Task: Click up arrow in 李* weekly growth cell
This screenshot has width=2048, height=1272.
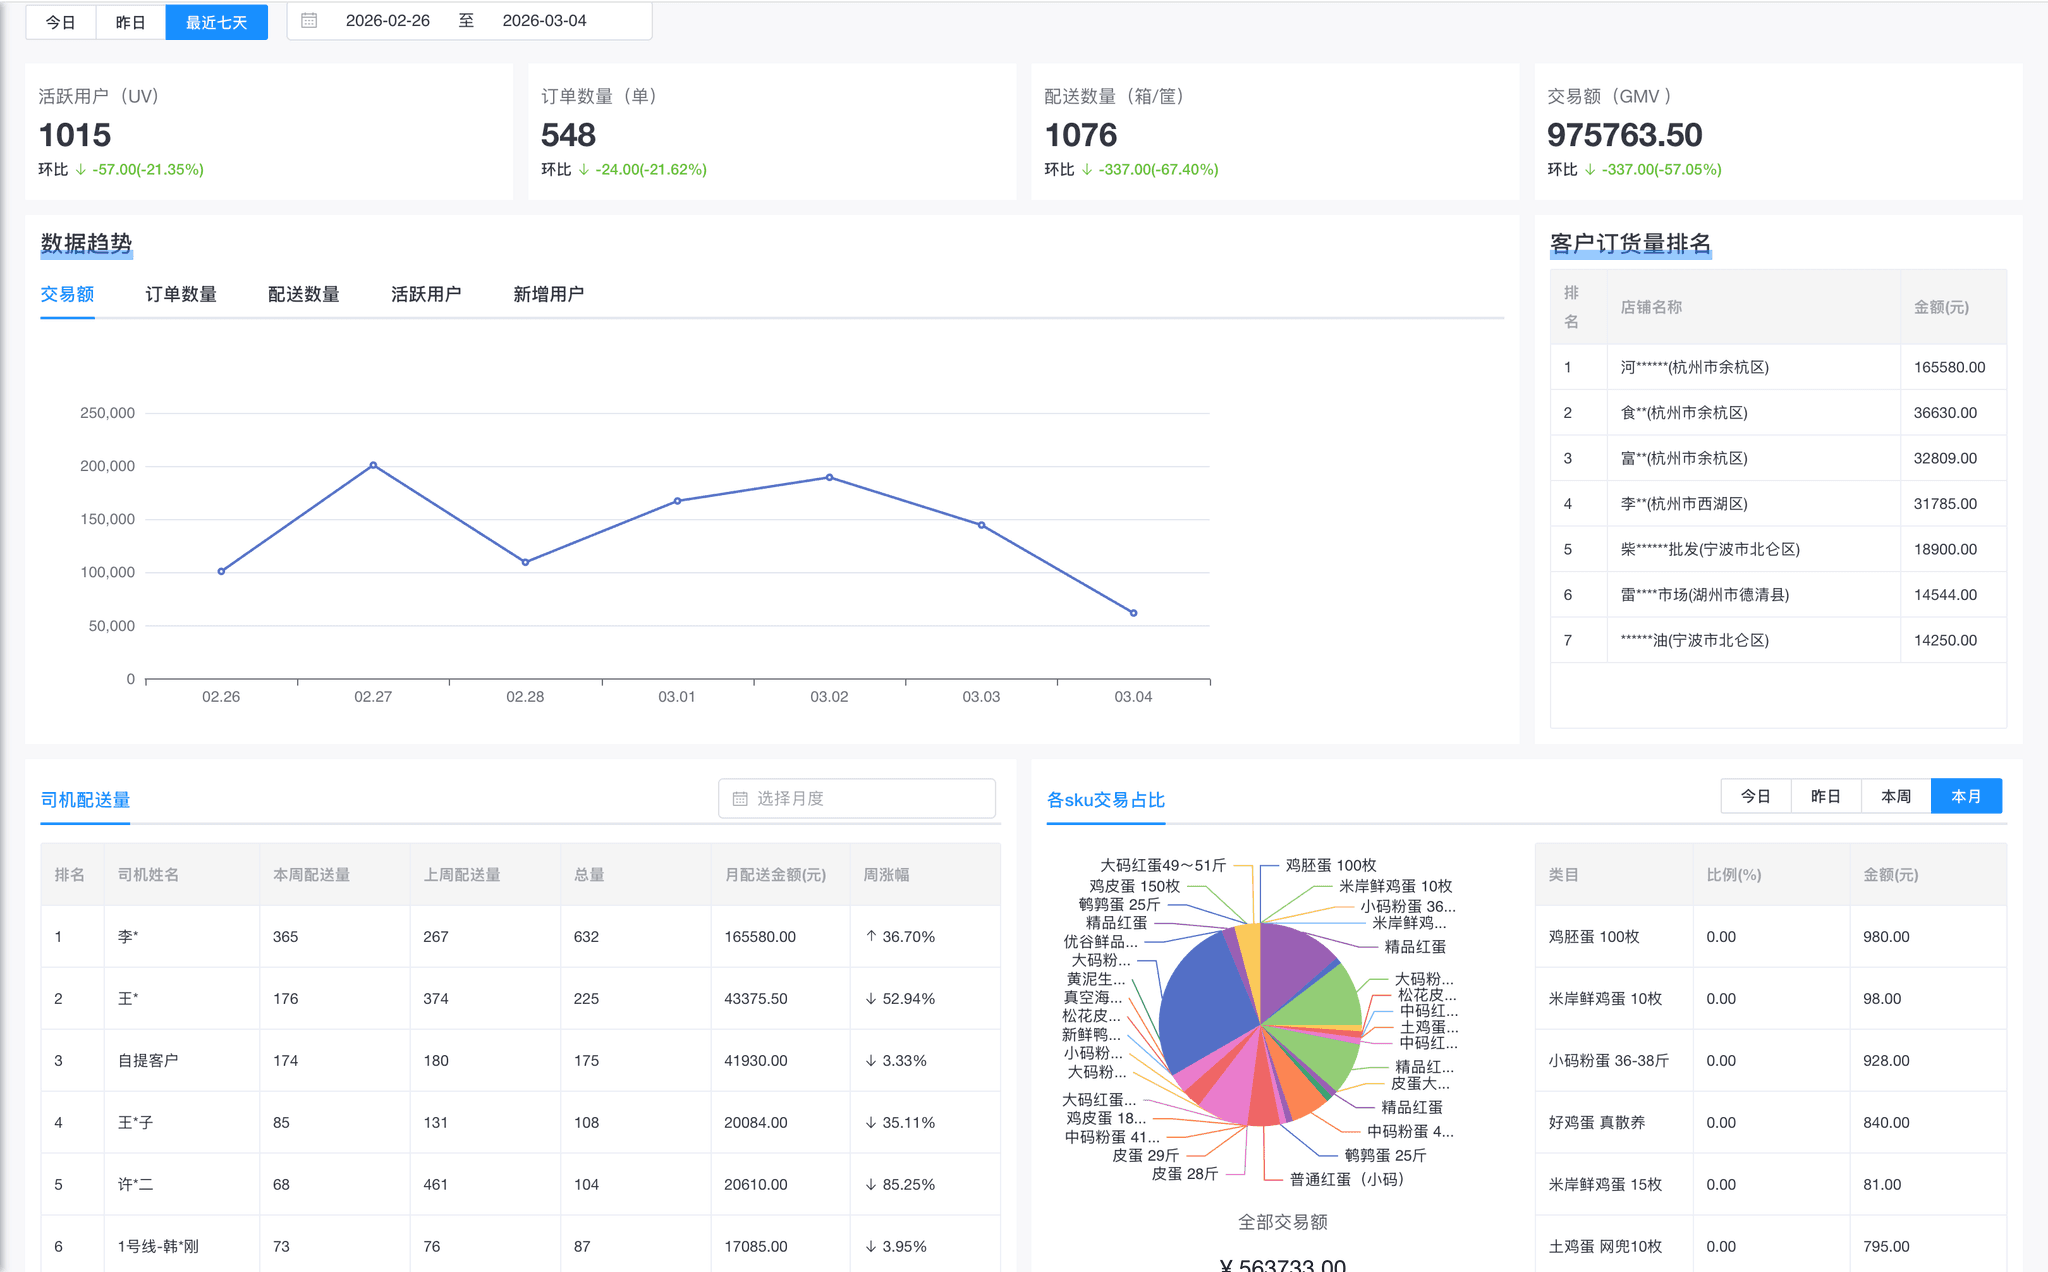Action: click(x=871, y=936)
